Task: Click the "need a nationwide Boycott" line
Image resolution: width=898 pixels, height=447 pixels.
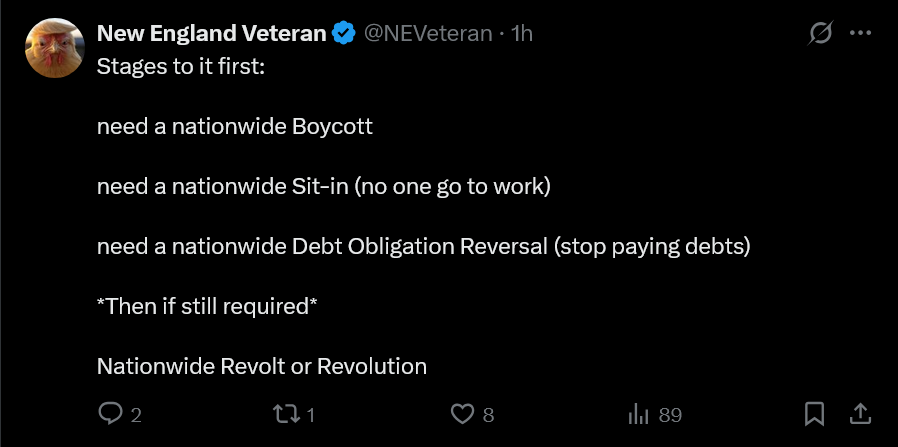Action: (x=235, y=127)
